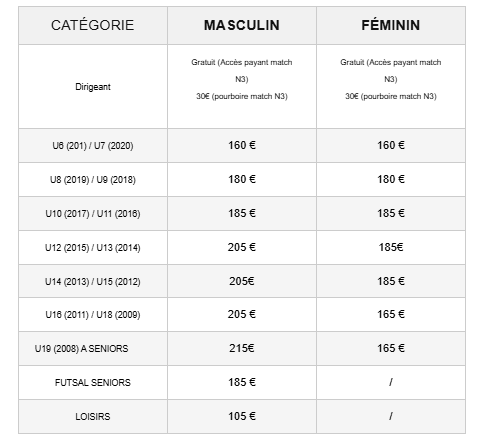Select the feminine 165 € price for U16/U18

coord(391,314)
